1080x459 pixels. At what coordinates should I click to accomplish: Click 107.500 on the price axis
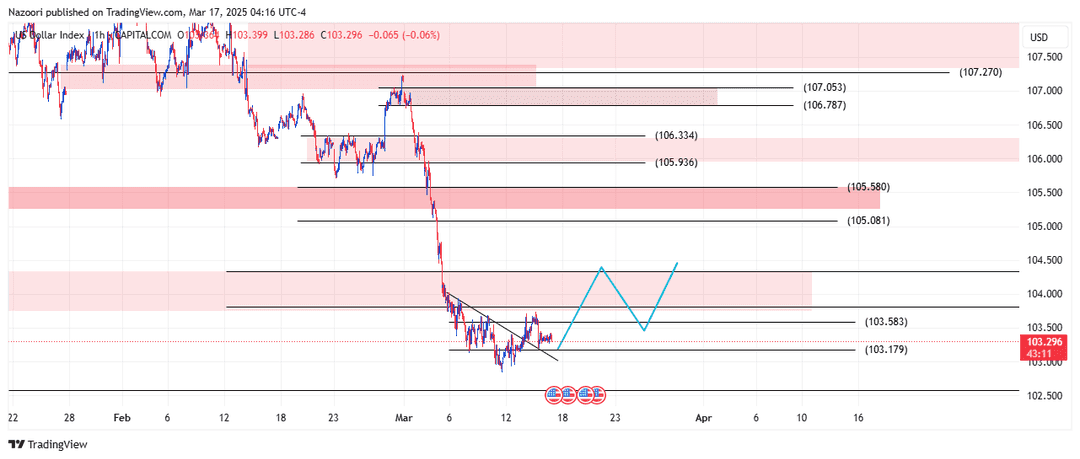click(x=1046, y=57)
